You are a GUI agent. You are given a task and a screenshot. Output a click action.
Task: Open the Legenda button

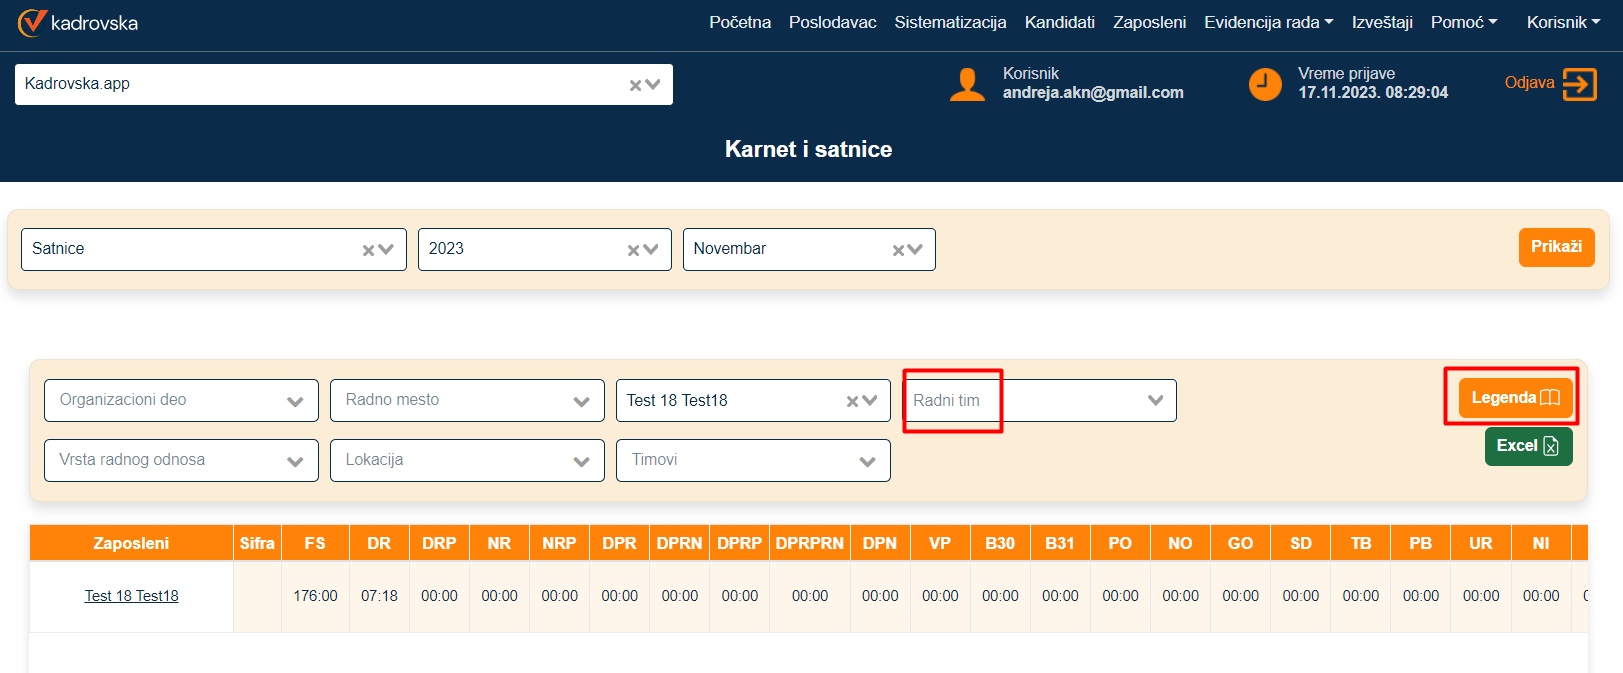pyautogui.click(x=1515, y=398)
